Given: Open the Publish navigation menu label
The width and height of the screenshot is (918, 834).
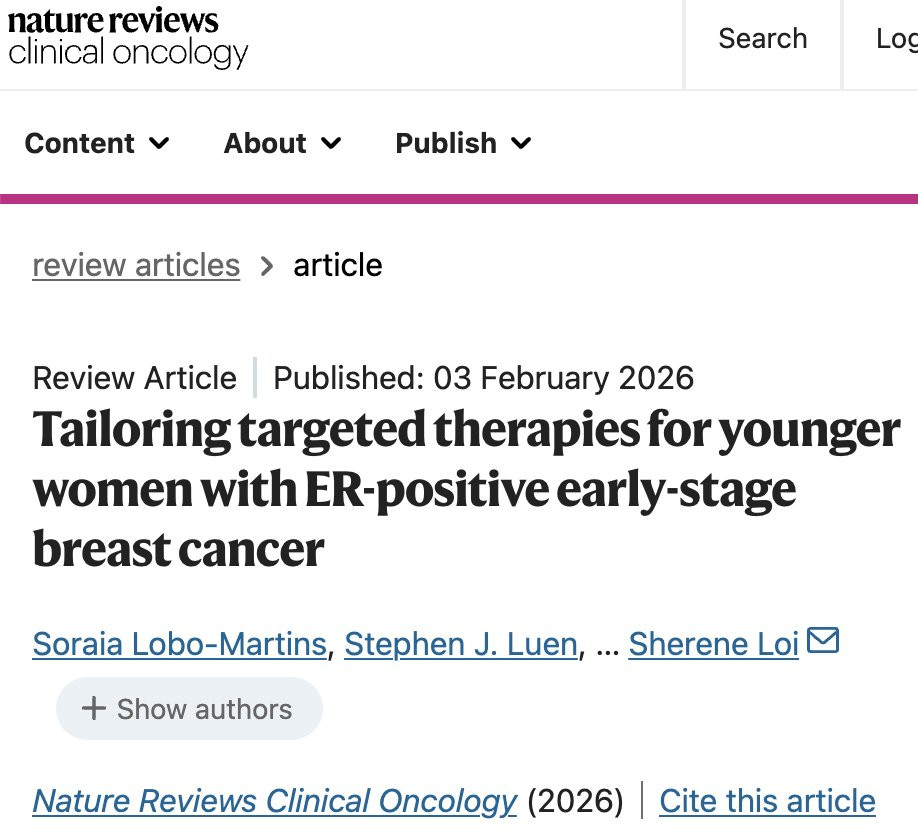Looking at the screenshot, I should tap(446, 143).
